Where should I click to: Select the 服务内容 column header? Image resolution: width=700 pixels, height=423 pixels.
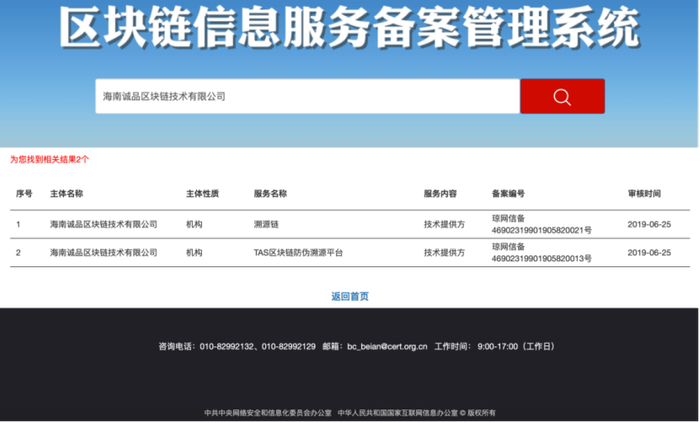tap(440, 194)
